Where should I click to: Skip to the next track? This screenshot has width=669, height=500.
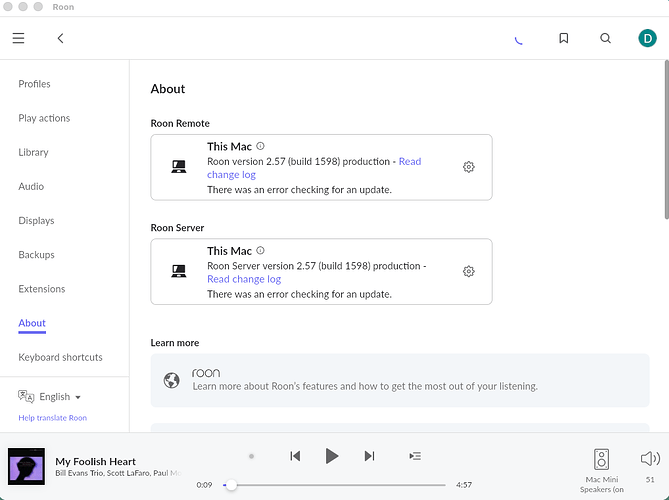(369, 456)
